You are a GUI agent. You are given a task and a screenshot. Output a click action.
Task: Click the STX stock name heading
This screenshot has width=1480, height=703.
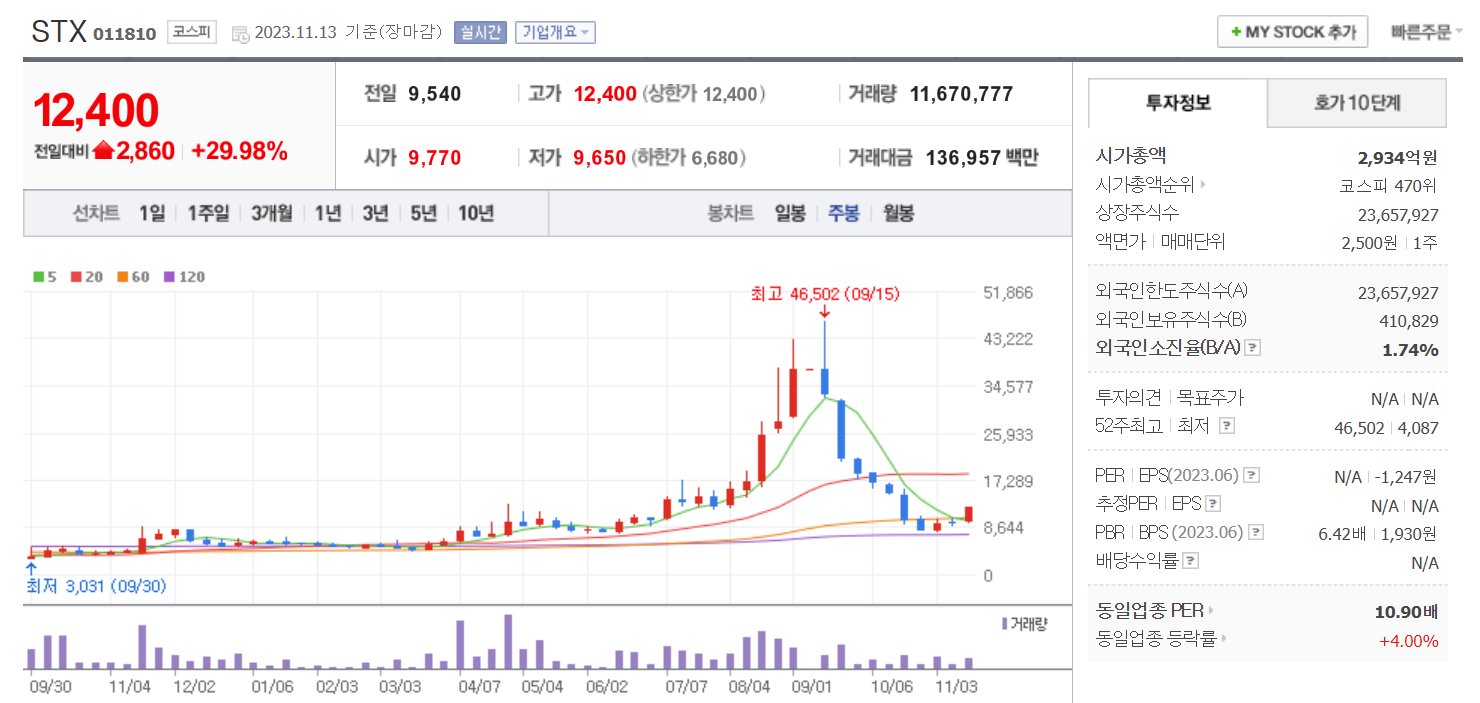click(59, 32)
